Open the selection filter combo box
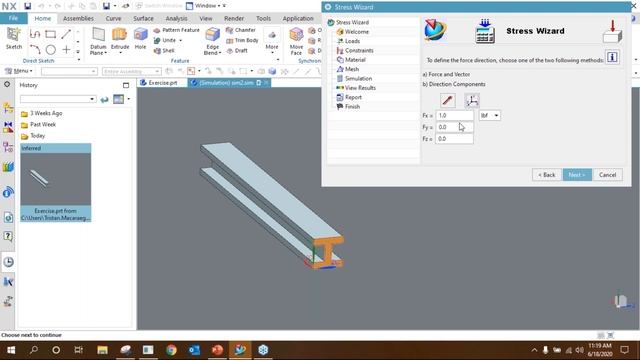640x360 pixels. click(x=69, y=71)
